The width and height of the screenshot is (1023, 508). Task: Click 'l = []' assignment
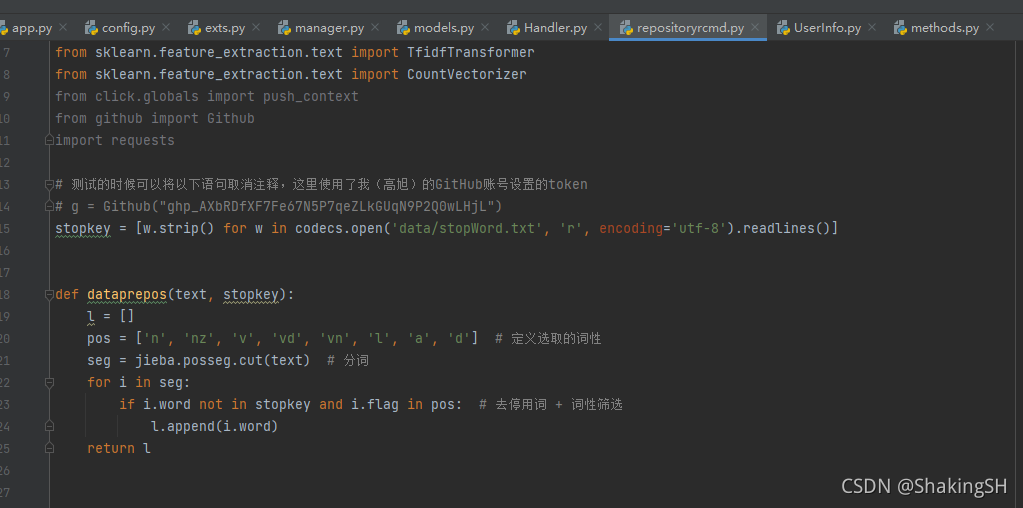pos(111,317)
